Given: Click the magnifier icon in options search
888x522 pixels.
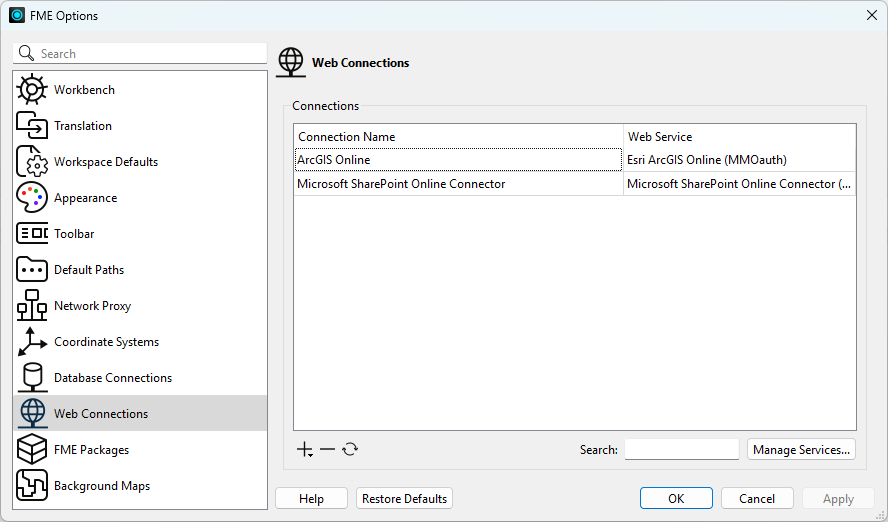Looking at the screenshot, I should tap(26, 53).
